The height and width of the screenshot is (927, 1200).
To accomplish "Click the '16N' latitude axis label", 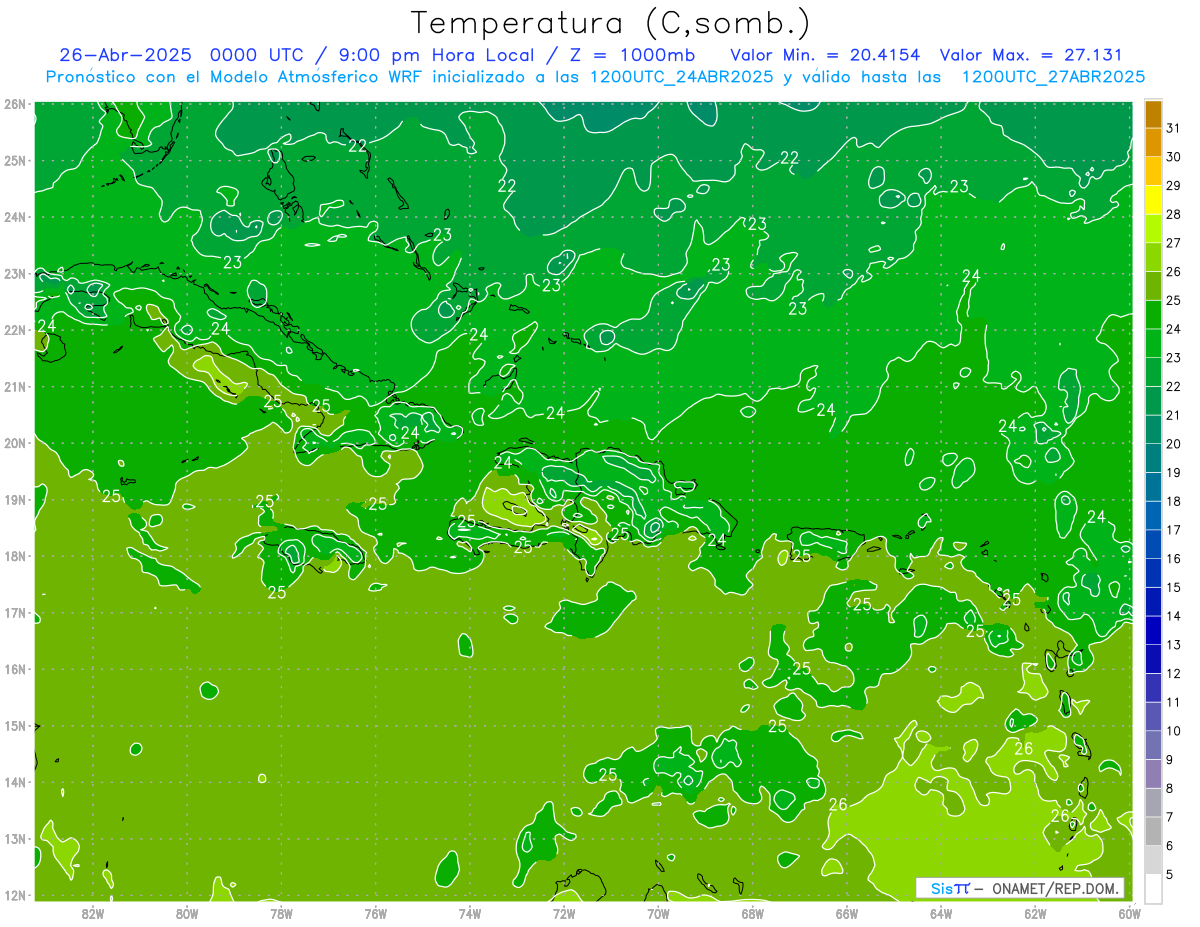I will click(x=15, y=669).
